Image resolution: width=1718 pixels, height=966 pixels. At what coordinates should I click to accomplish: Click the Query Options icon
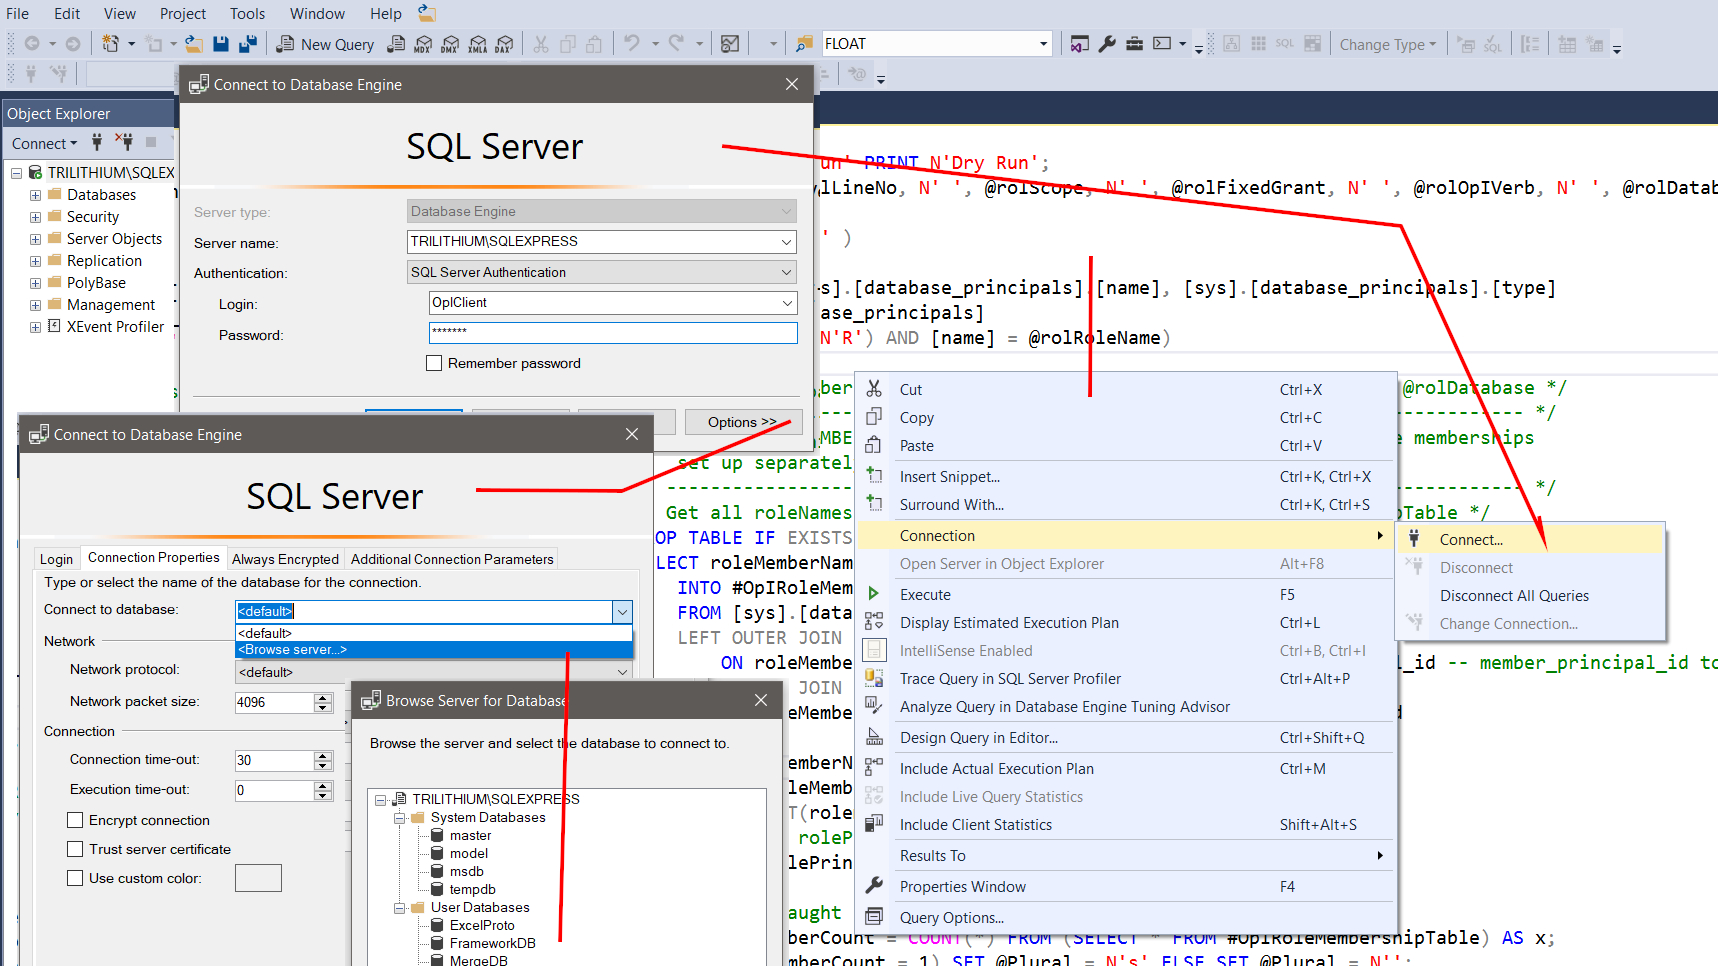874,917
